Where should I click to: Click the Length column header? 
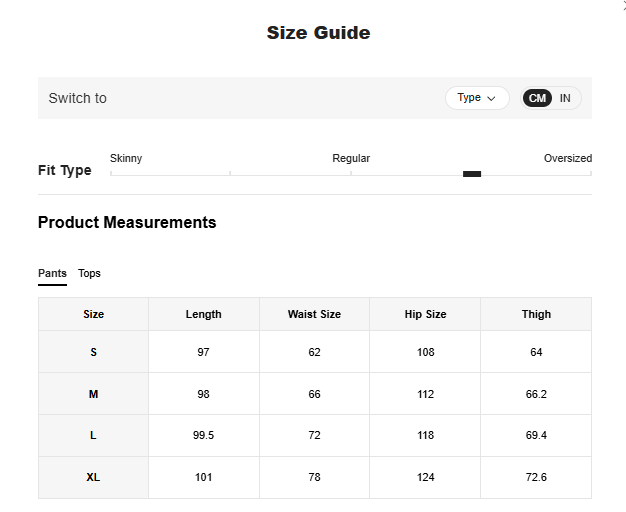(203, 314)
